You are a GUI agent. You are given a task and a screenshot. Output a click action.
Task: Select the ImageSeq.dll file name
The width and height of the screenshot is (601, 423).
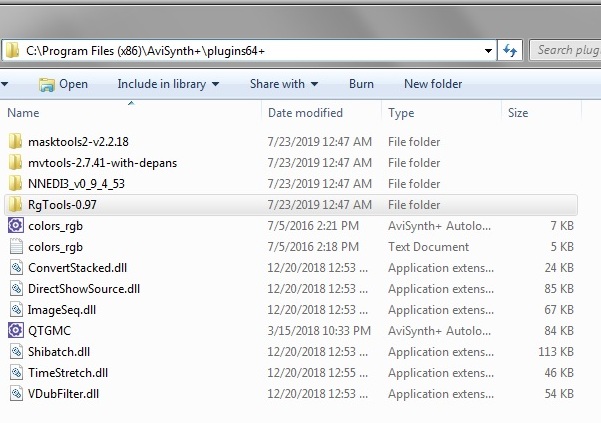62,310
